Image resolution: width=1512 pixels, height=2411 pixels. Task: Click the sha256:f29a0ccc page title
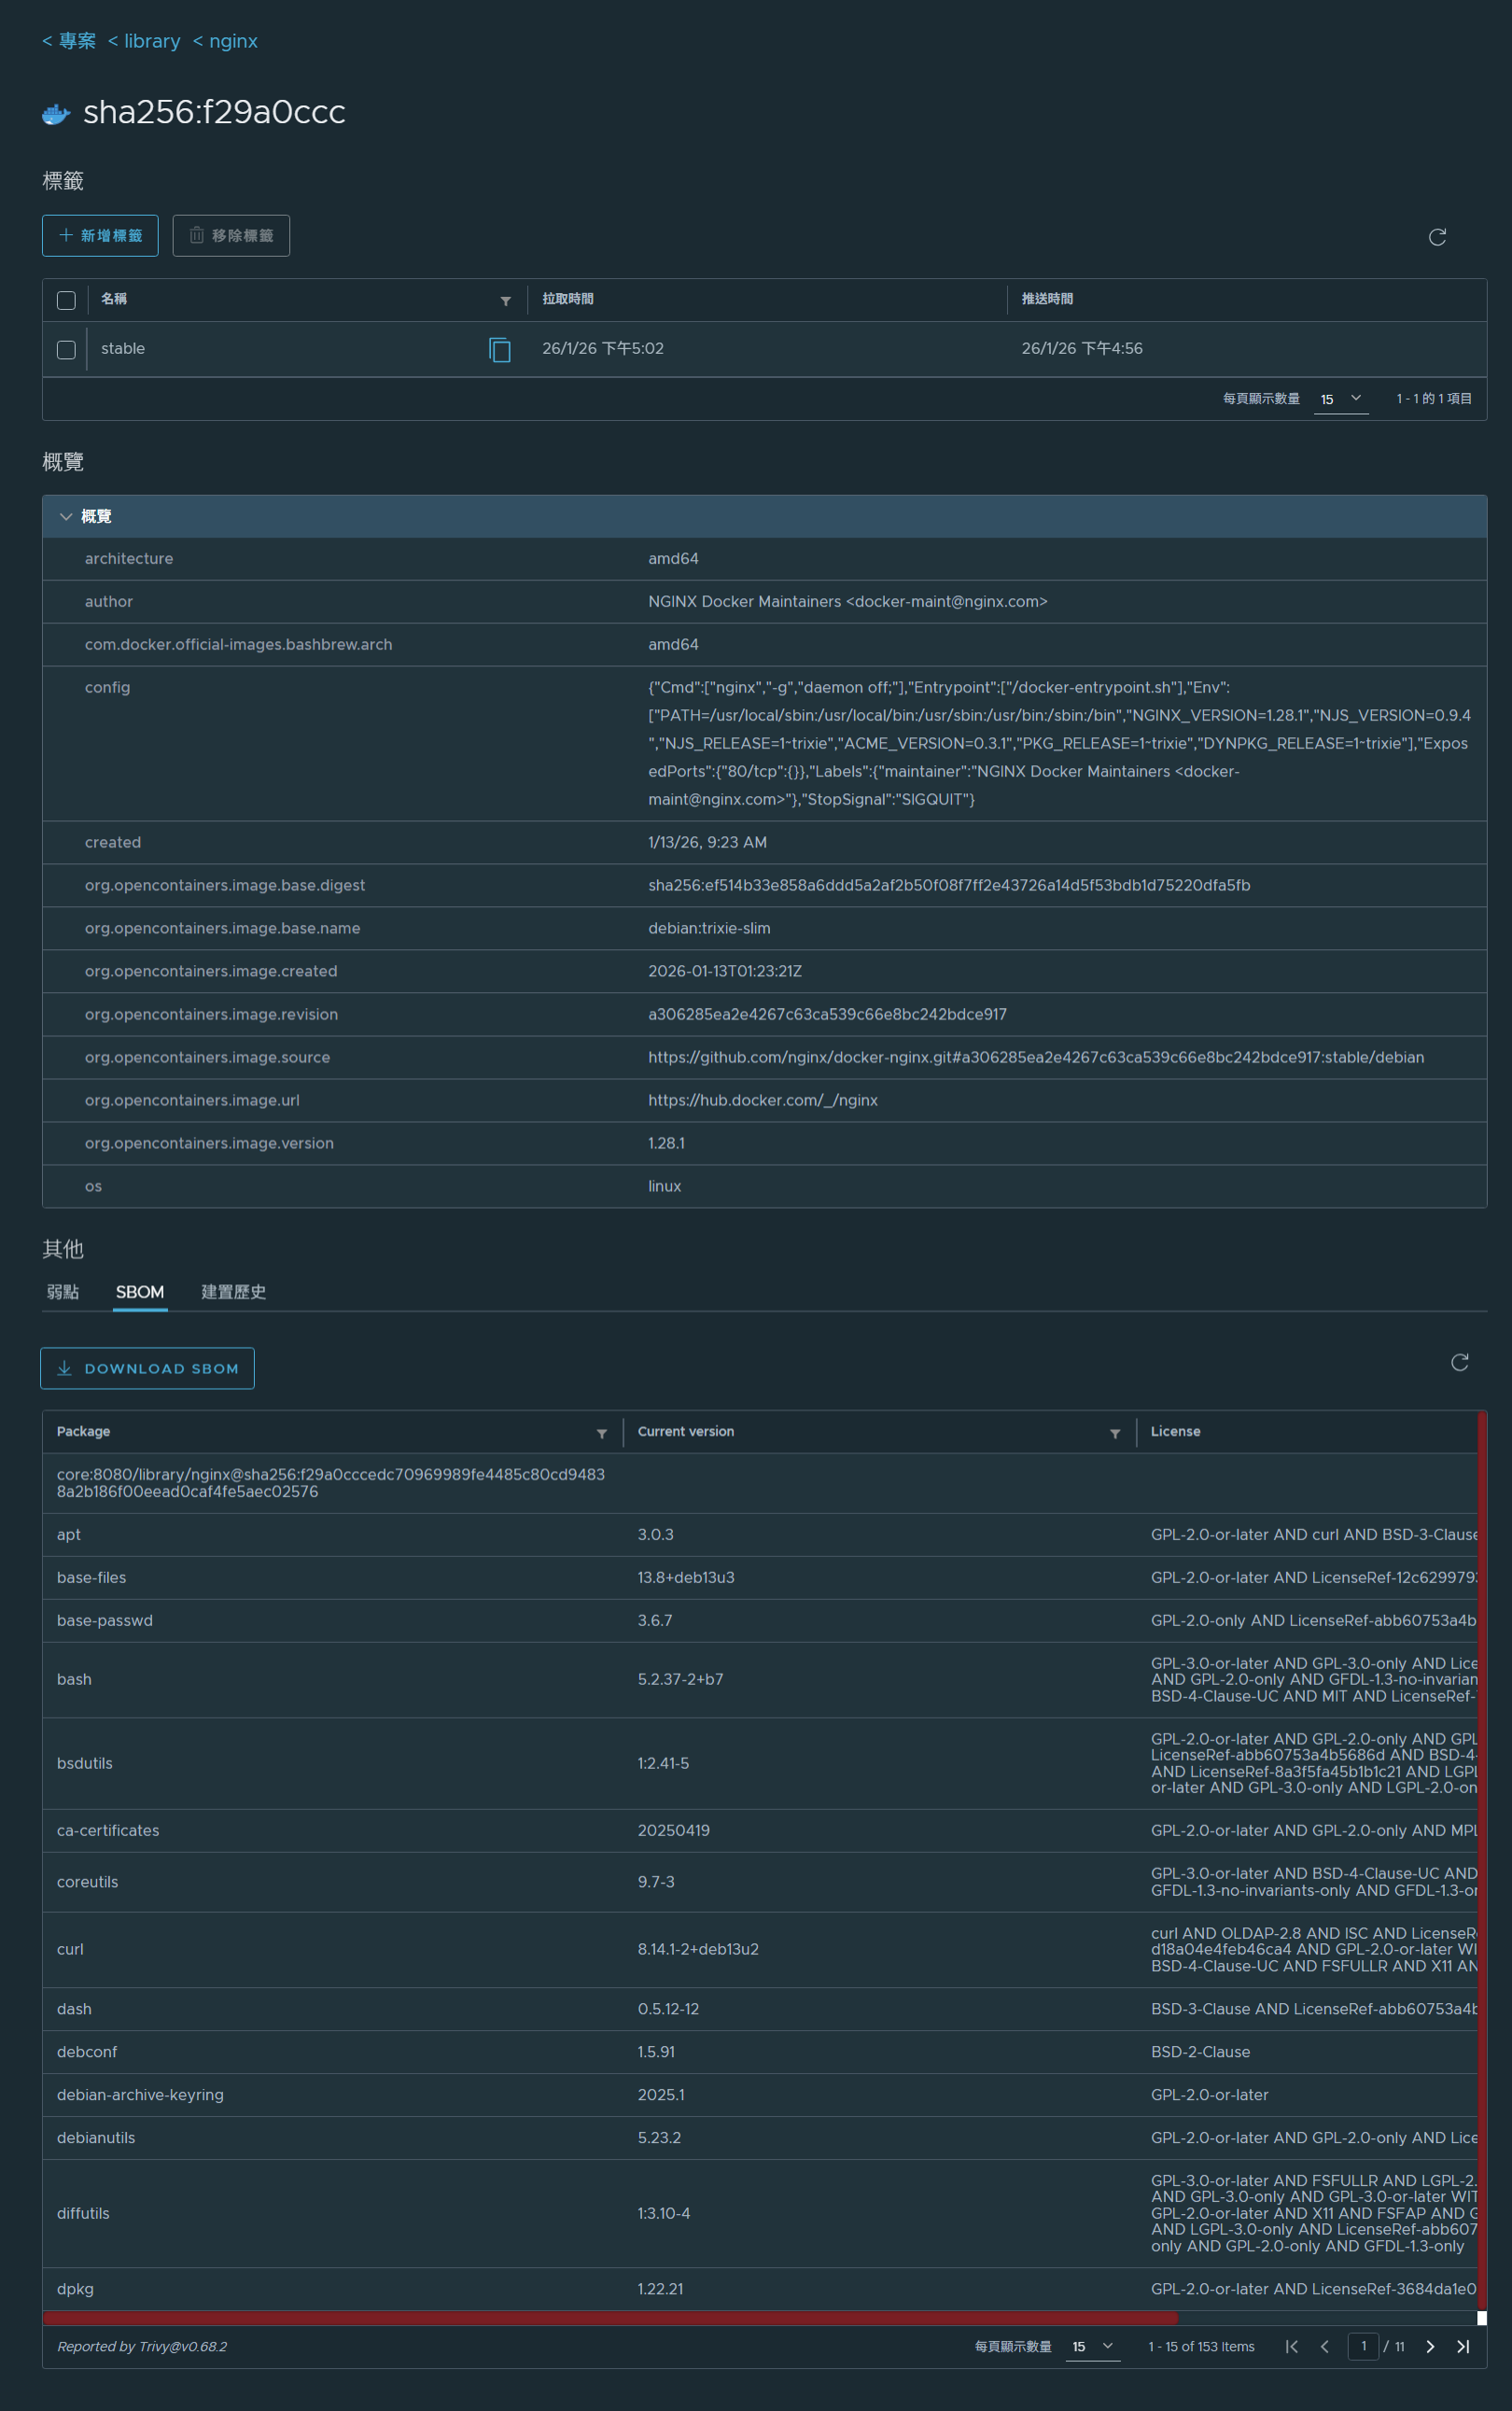[x=214, y=112]
